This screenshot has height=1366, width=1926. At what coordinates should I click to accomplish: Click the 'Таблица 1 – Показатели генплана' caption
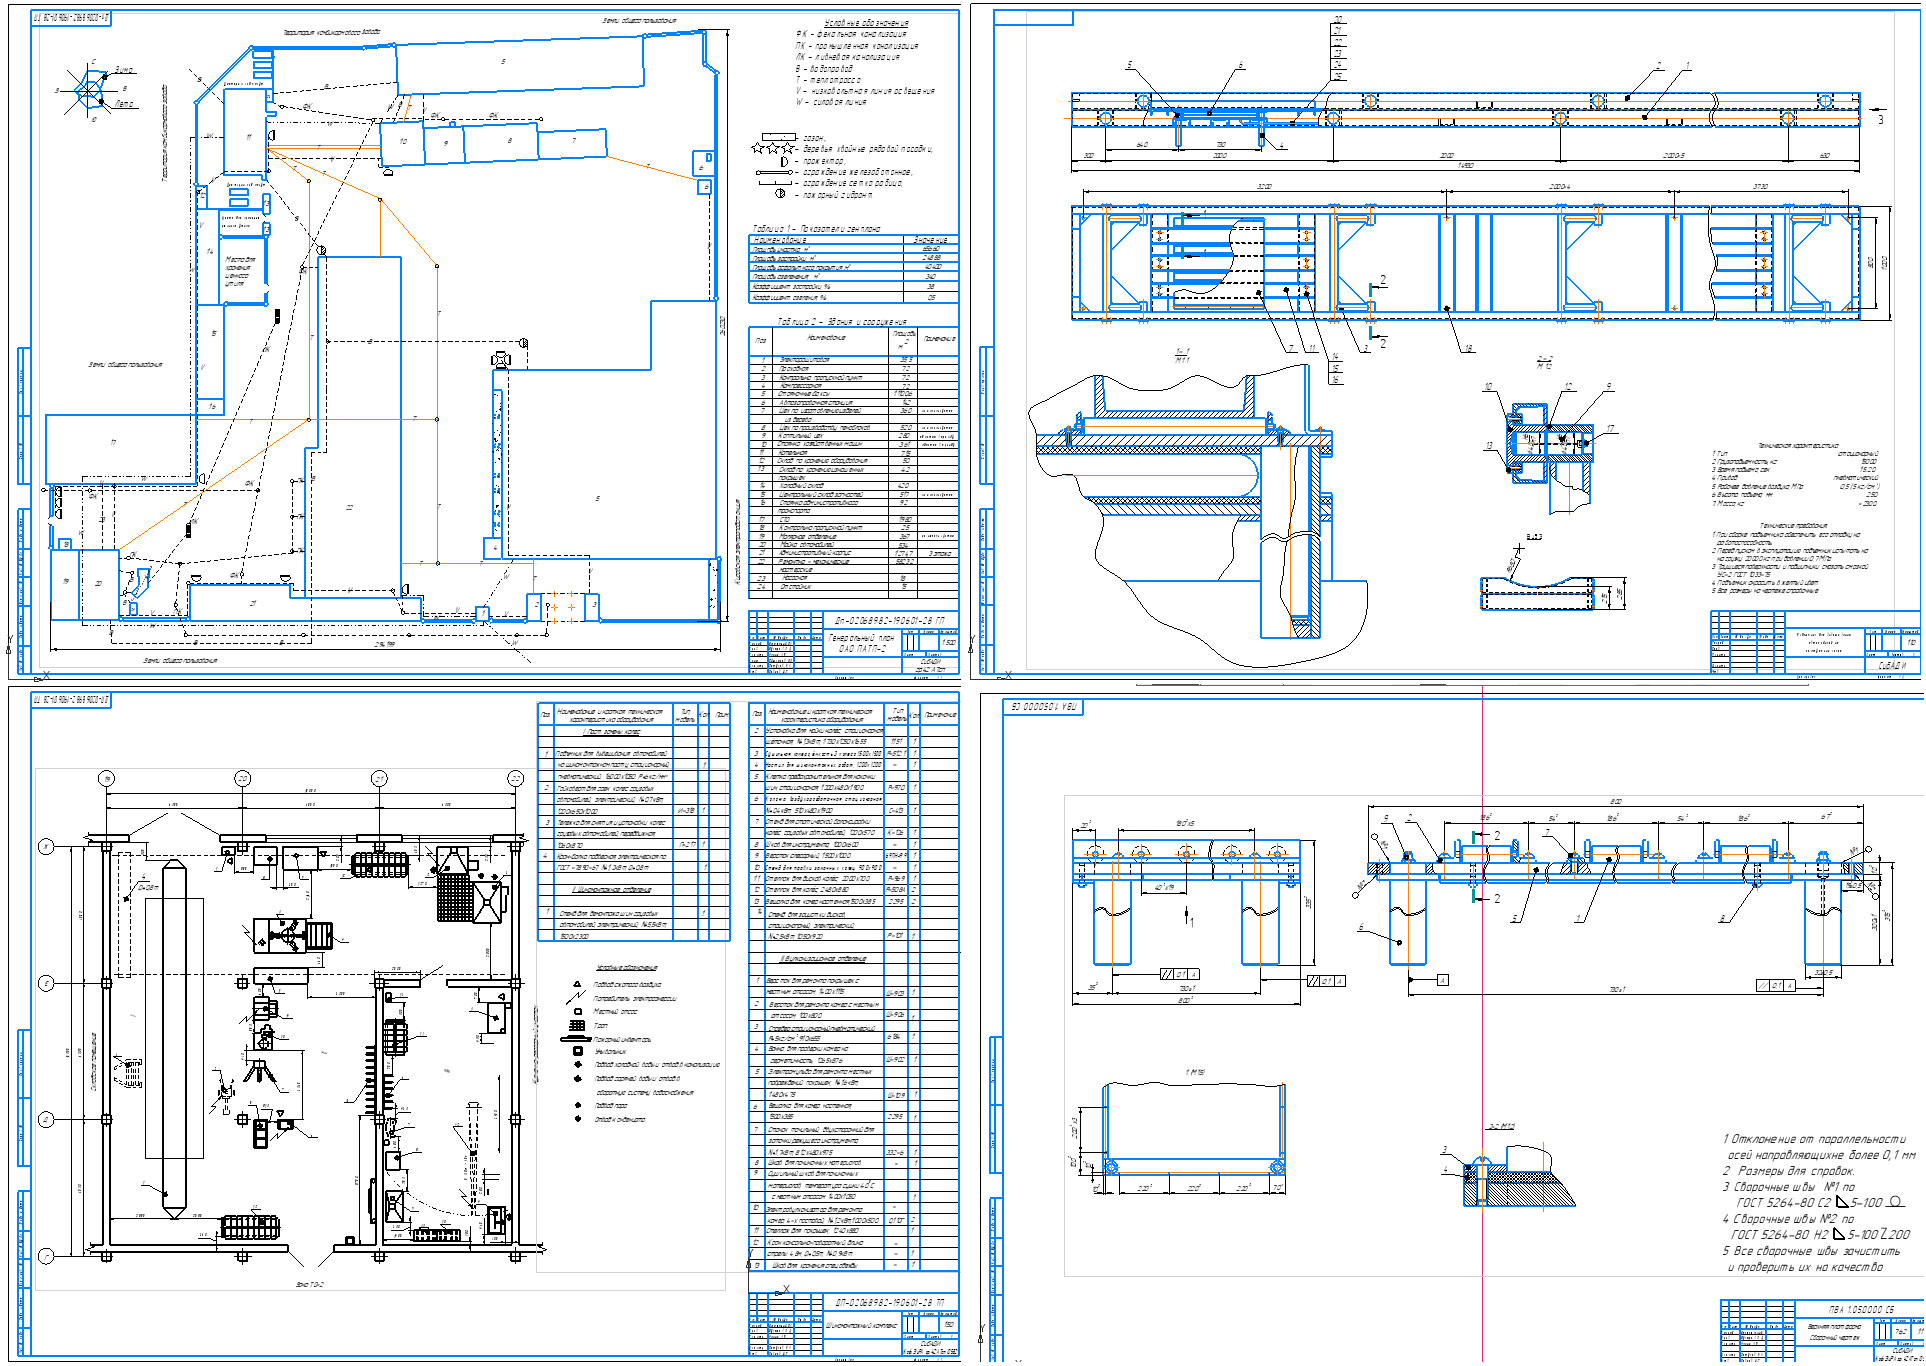pyautogui.click(x=816, y=229)
